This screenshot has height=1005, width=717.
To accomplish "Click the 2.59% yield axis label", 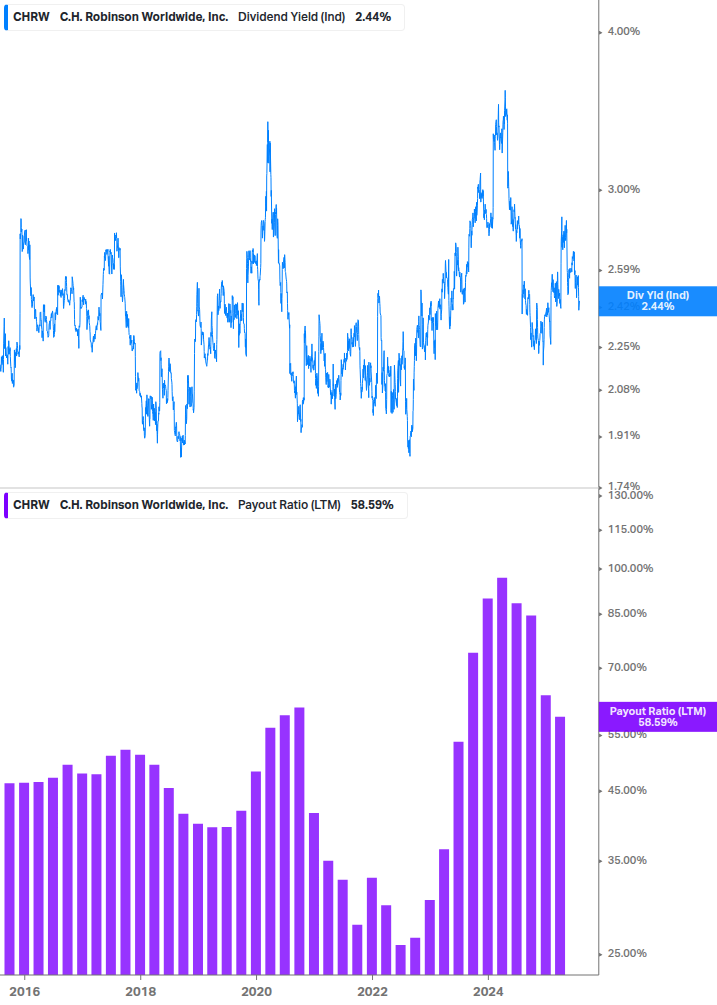I will pyautogui.click(x=623, y=270).
